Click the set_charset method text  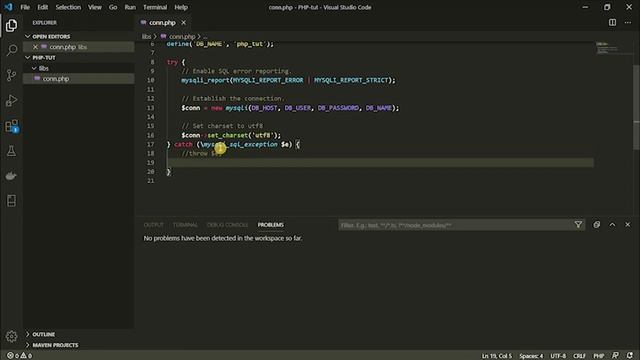tap(228, 135)
